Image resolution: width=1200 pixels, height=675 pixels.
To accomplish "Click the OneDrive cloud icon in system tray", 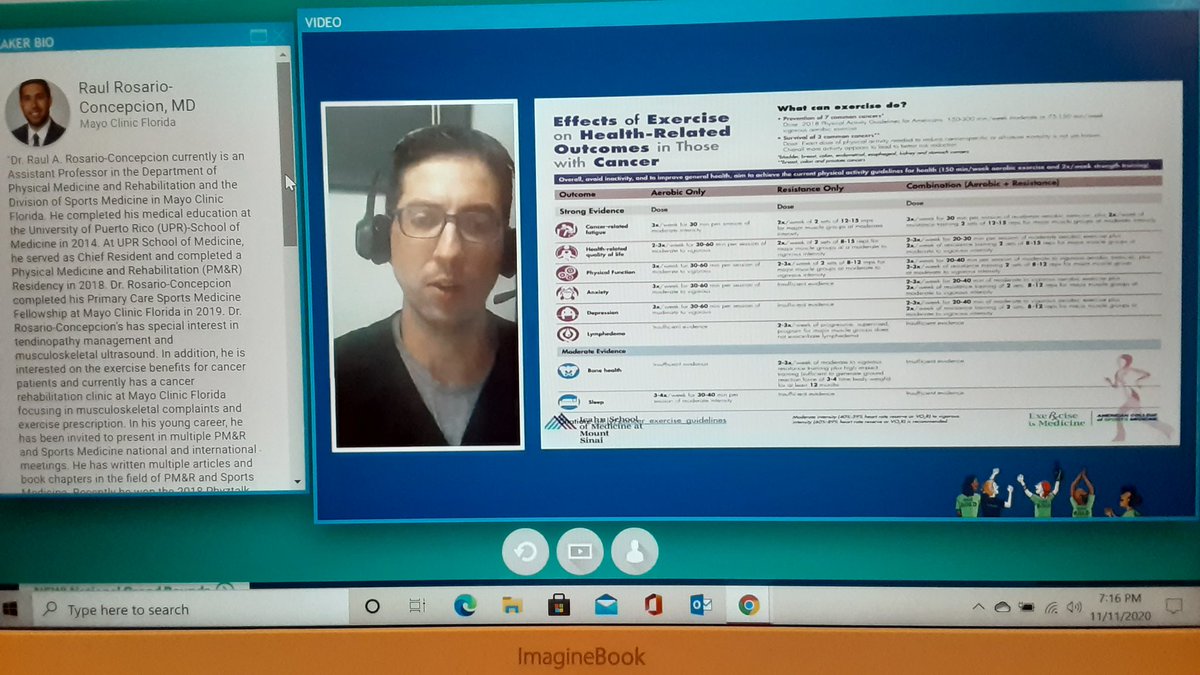I will (x=1002, y=606).
